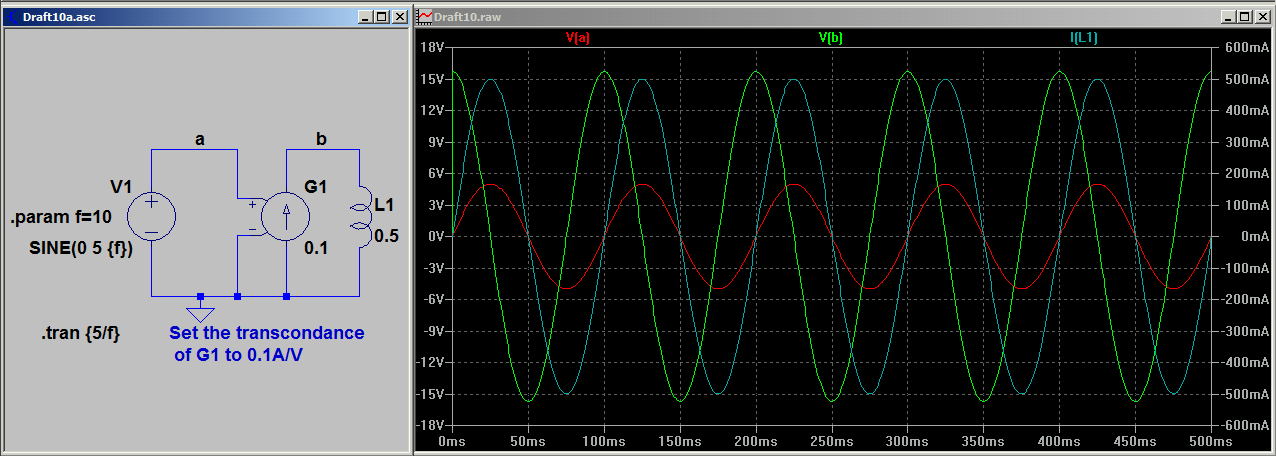Click the L1 component label
The image size is (1276, 456).
pyautogui.click(x=384, y=205)
